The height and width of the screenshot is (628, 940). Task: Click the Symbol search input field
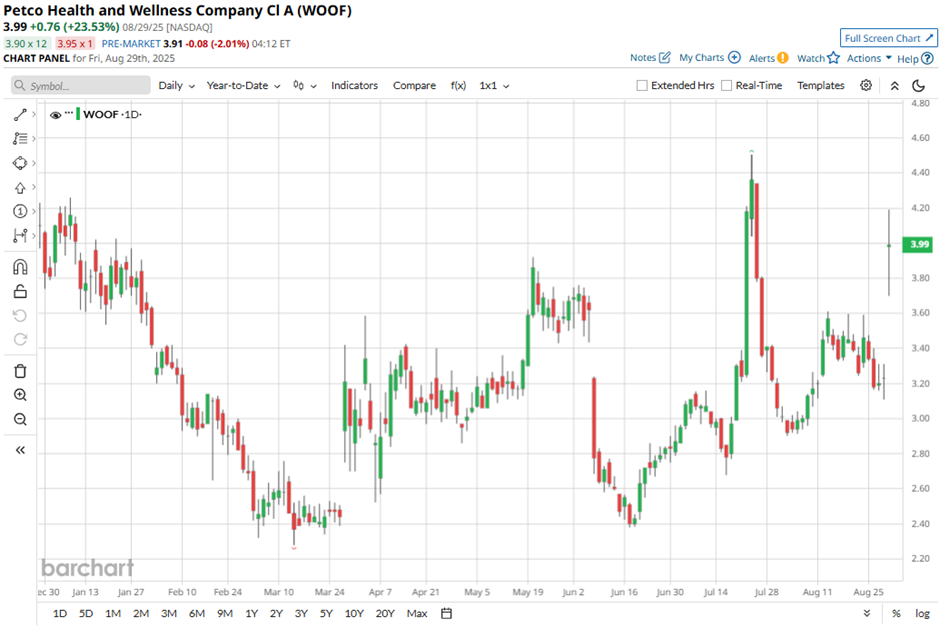pos(81,86)
